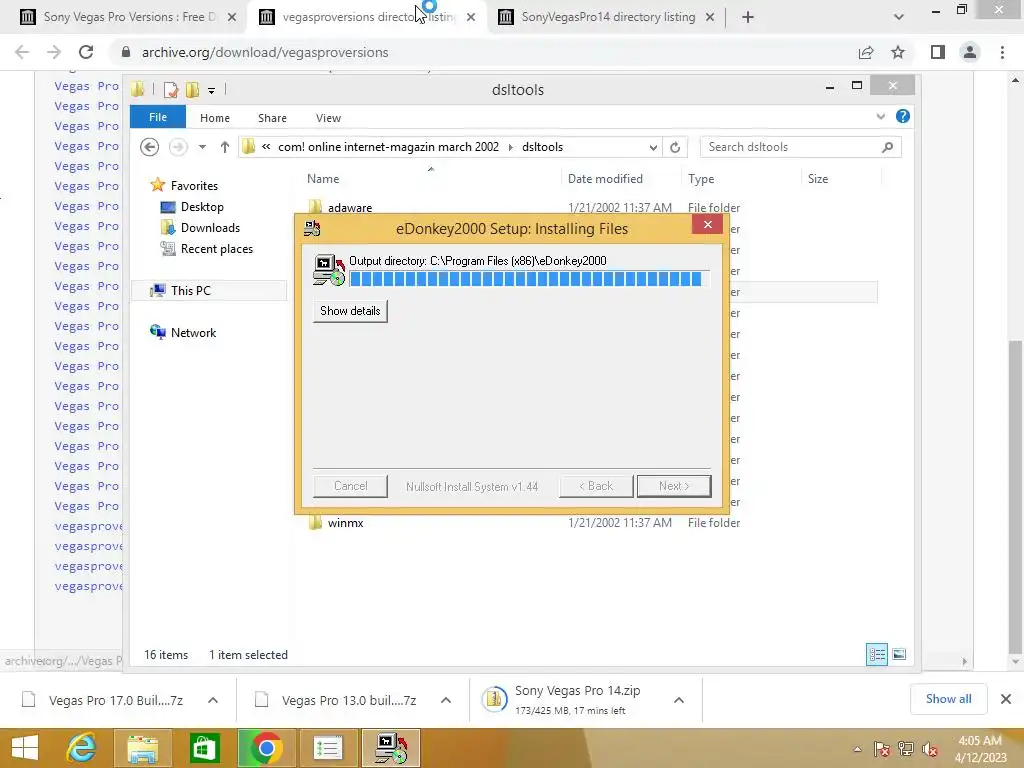Expand the address path dropdown

pos(653,148)
